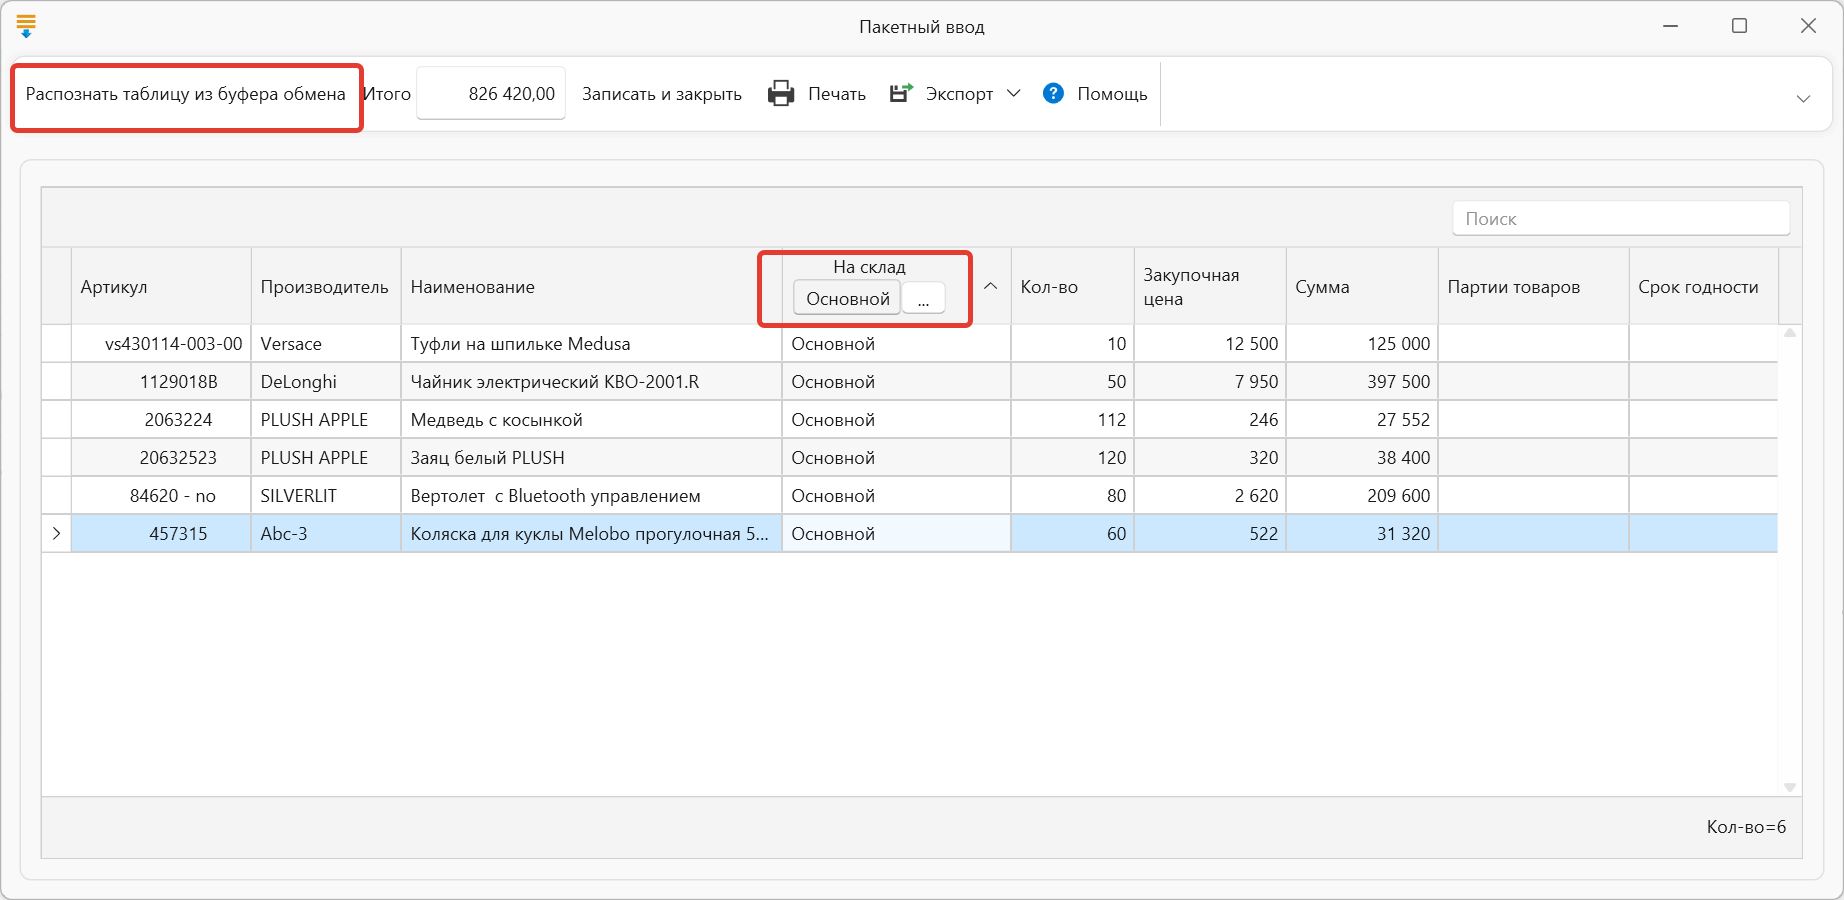Click the total amount field 826 420,00
Viewport: 1844px width, 900px height.
(x=491, y=94)
